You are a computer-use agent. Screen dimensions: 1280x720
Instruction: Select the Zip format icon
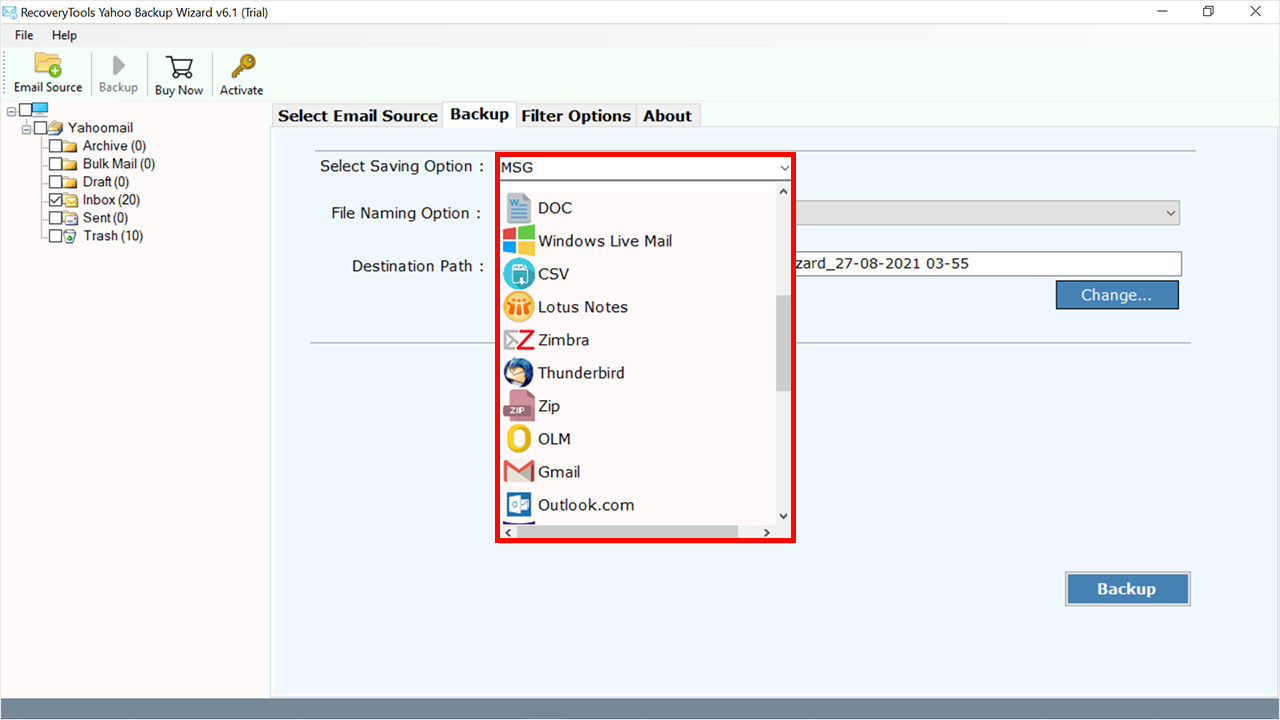click(x=518, y=406)
